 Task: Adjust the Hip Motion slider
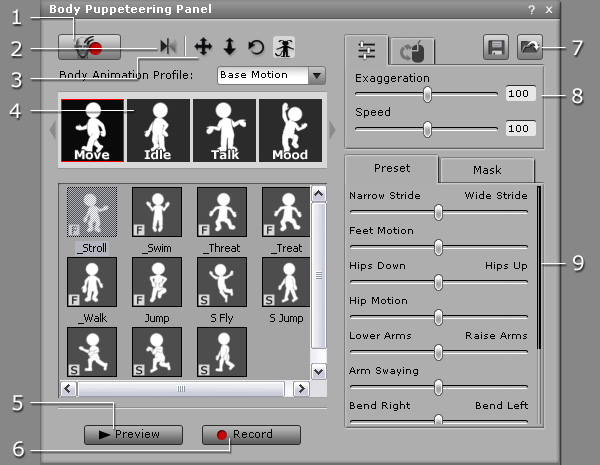[x=439, y=317]
